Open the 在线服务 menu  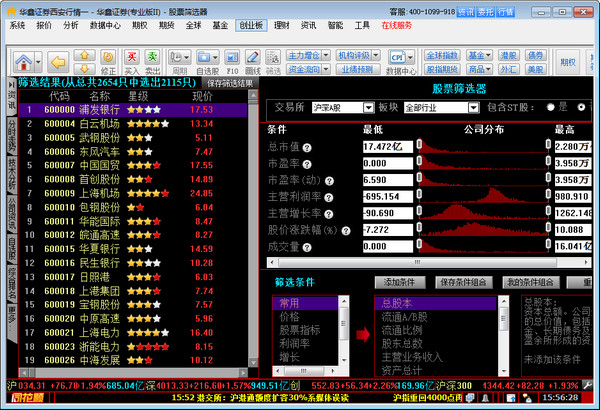point(396,25)
